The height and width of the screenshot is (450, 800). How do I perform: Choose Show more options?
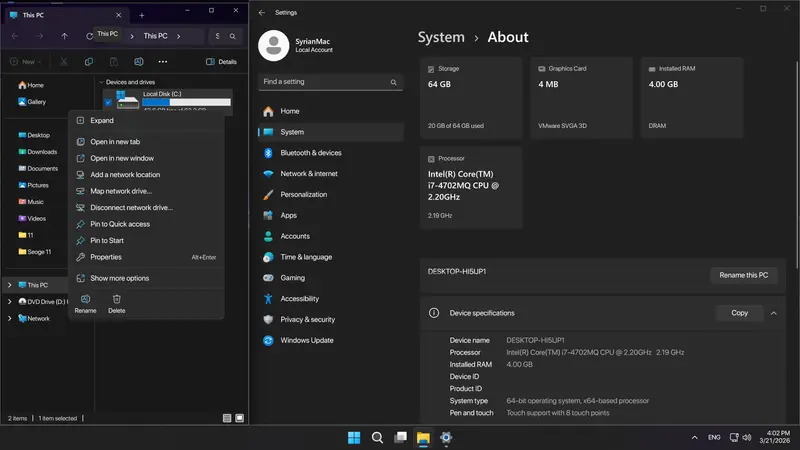click(146, 278)
